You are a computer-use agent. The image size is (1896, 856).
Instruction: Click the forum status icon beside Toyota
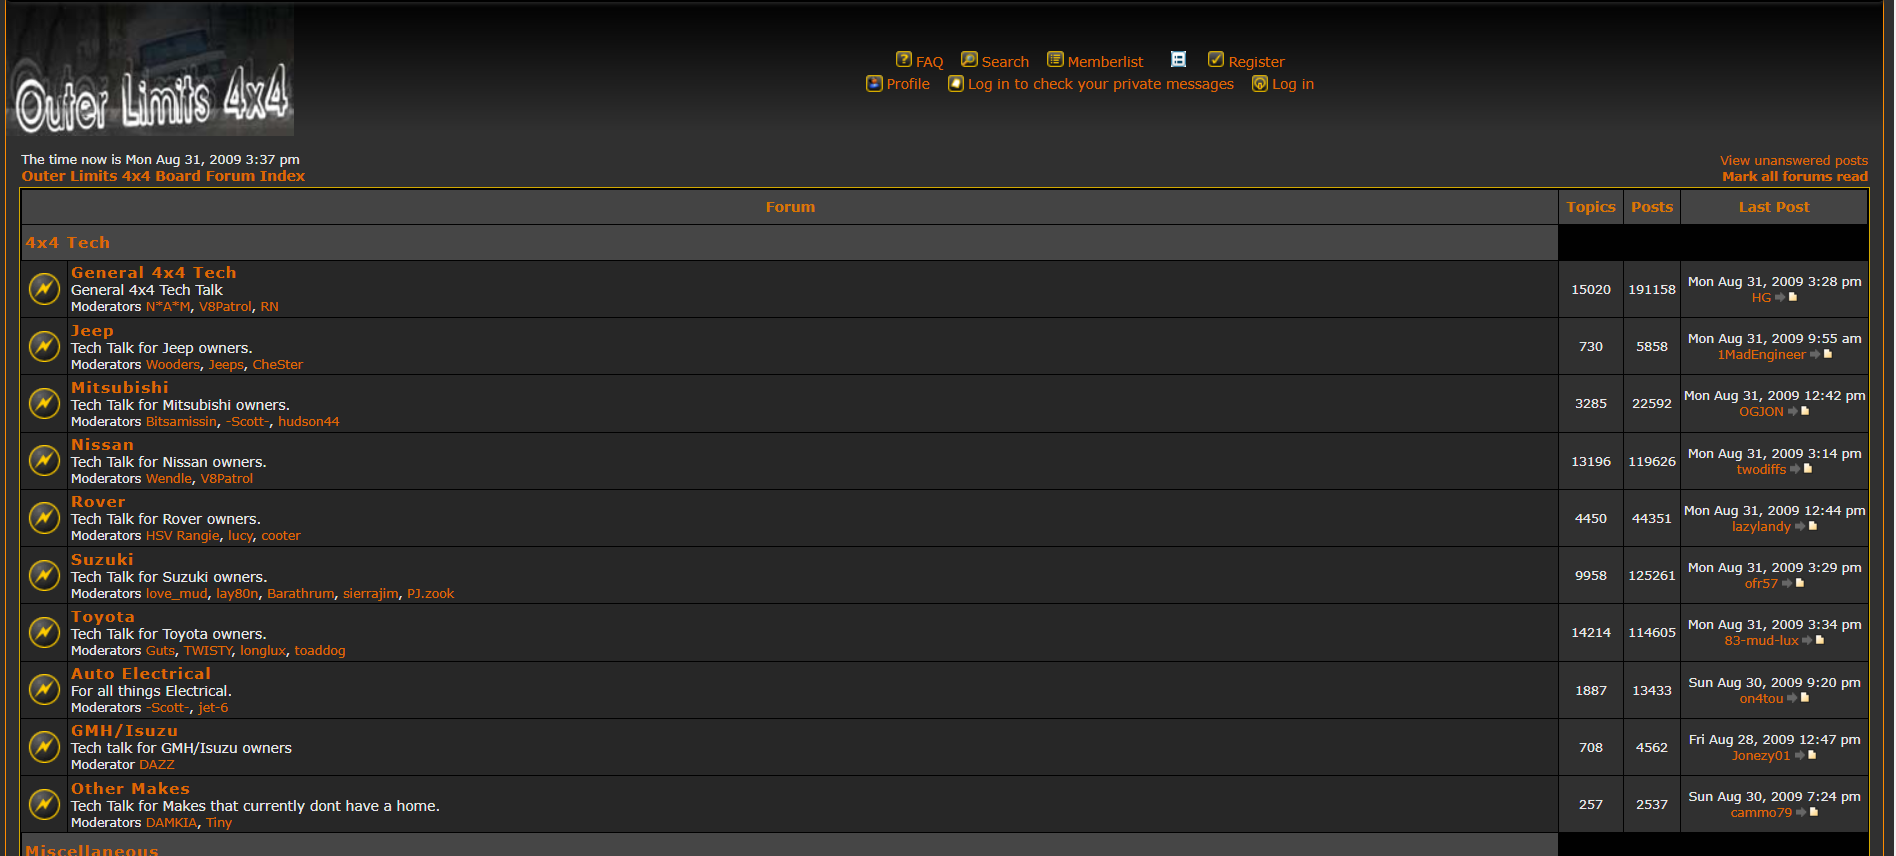(44, 632)
